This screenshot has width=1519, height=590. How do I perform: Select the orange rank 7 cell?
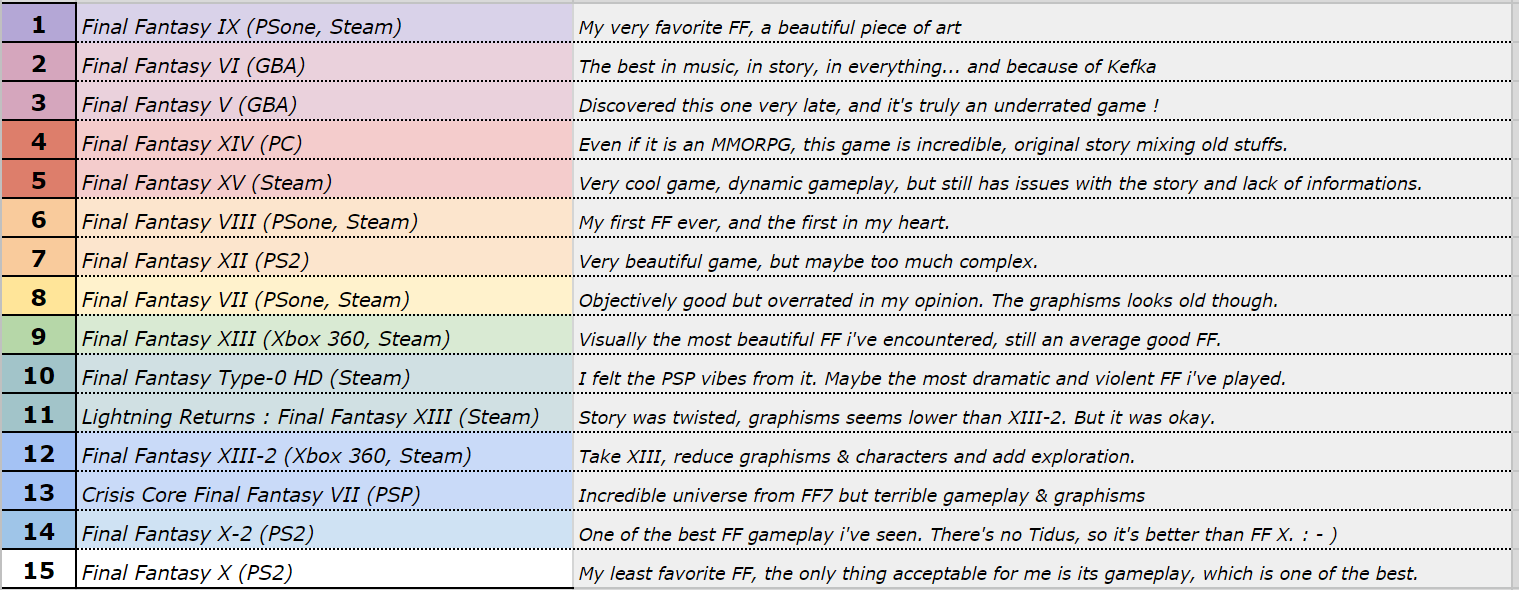coord(38,259)
